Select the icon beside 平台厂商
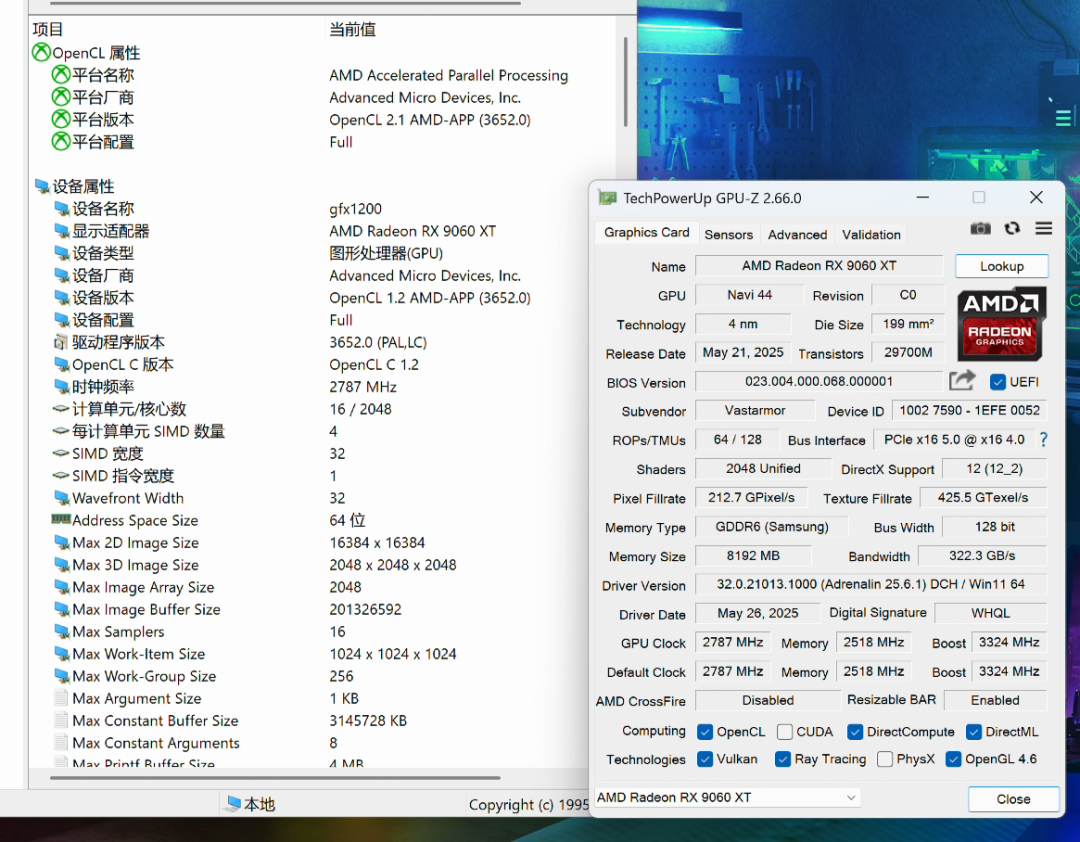 [x=61, y=96]
